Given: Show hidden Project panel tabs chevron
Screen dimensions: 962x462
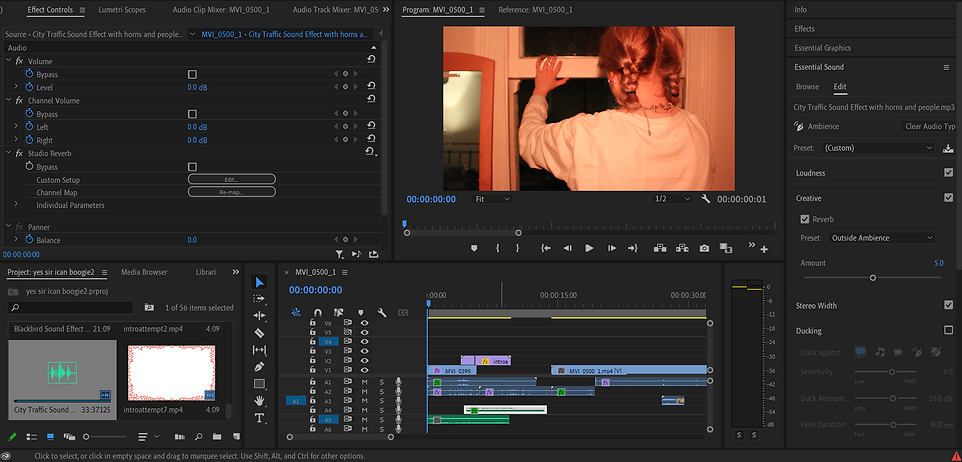Looking at the screenshot, I should pos(236,272).
